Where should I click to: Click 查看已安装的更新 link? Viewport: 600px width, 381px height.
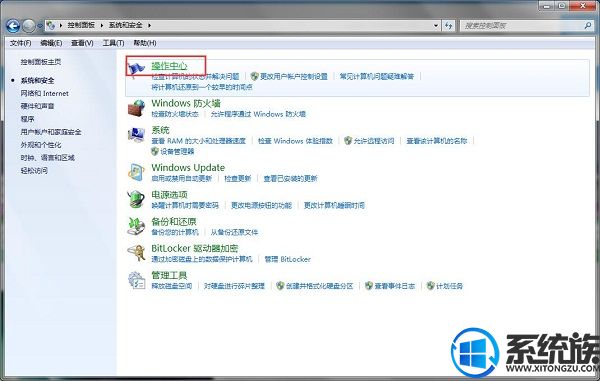coord(290,178)
